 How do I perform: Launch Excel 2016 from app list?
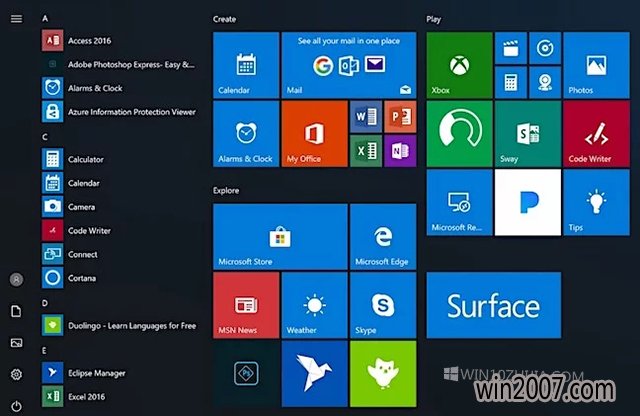click(121, 396)
